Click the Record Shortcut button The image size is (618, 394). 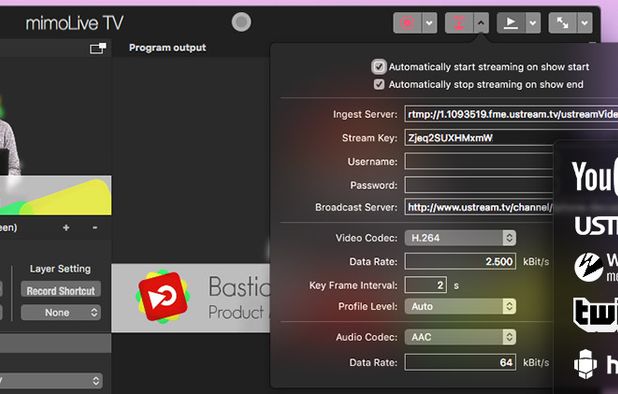click(x=61, y=291)
